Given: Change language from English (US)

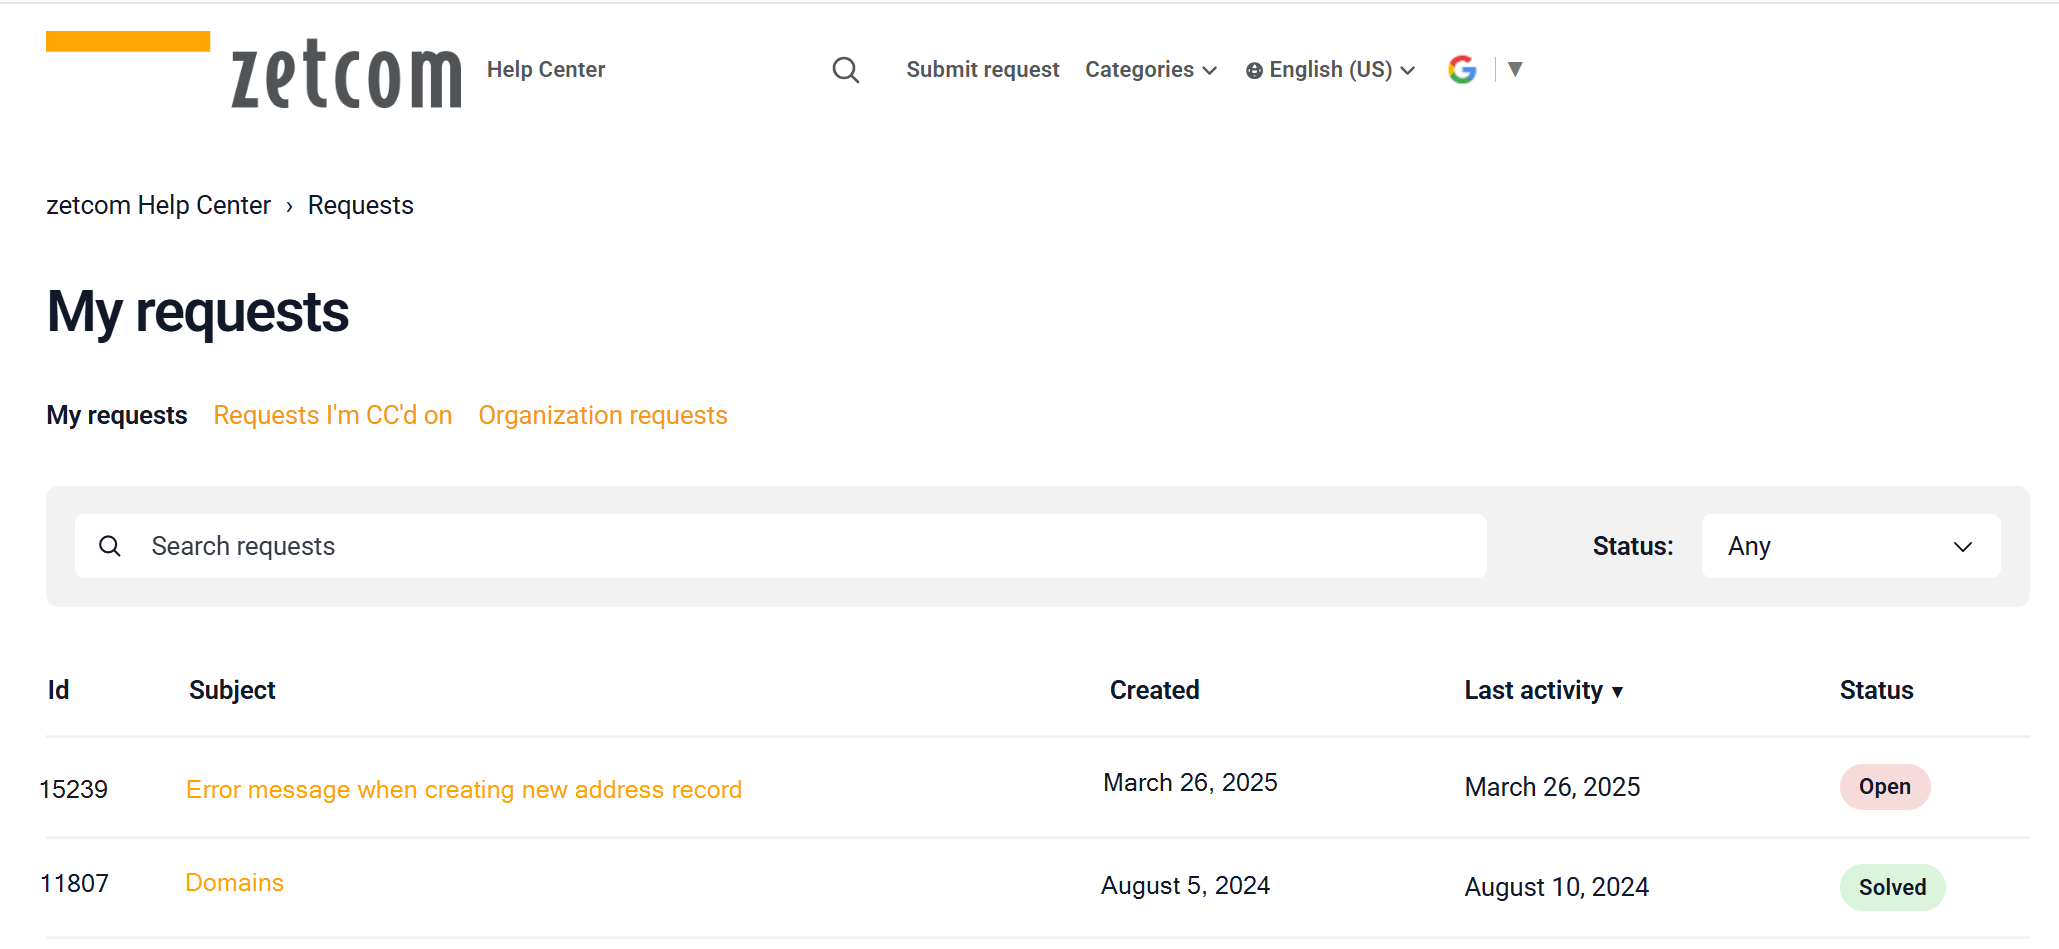Looking at the screenshot, I should point(1330,70).
